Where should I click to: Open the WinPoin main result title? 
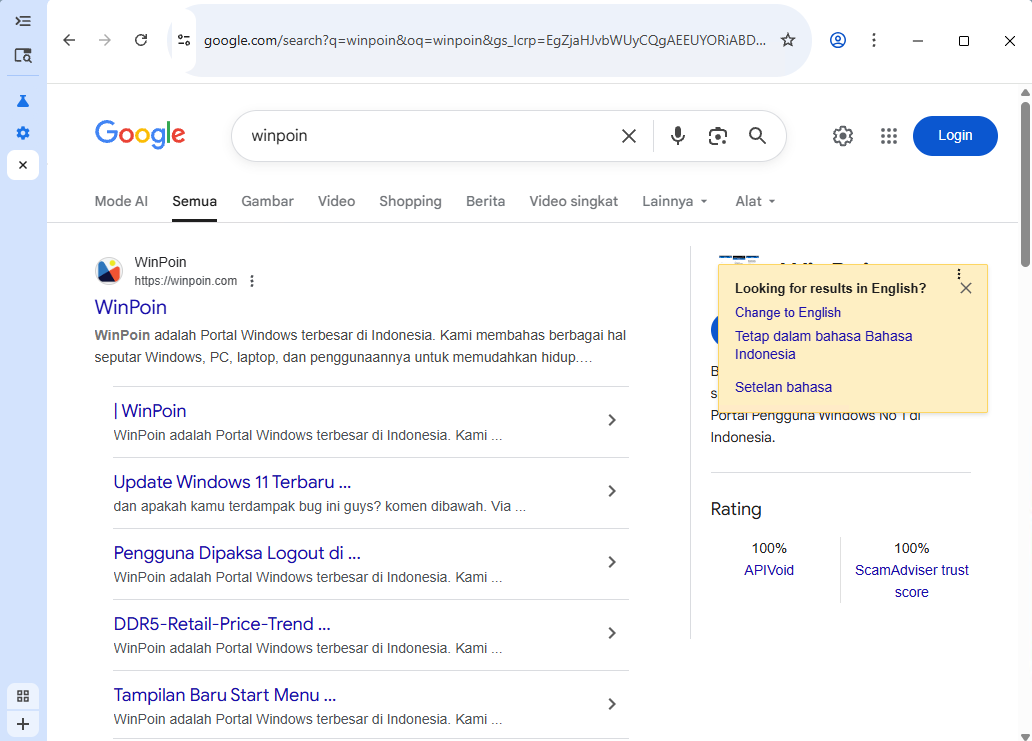(131, 307)
